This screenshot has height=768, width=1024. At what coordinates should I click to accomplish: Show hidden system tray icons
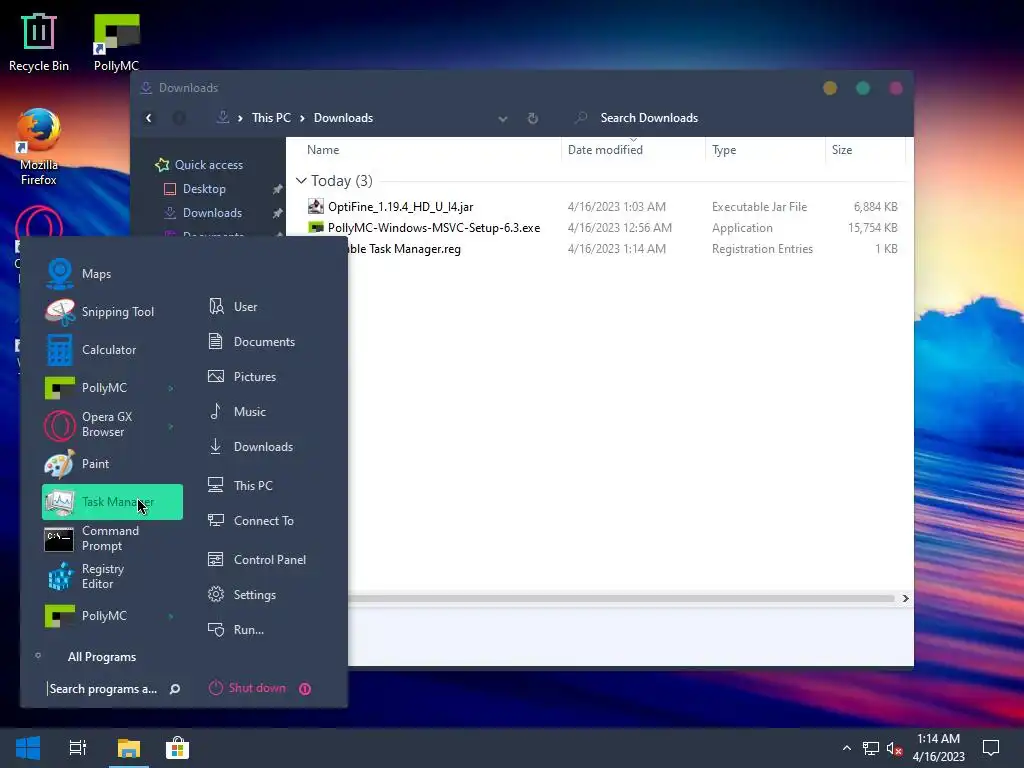tap(846, 748)
